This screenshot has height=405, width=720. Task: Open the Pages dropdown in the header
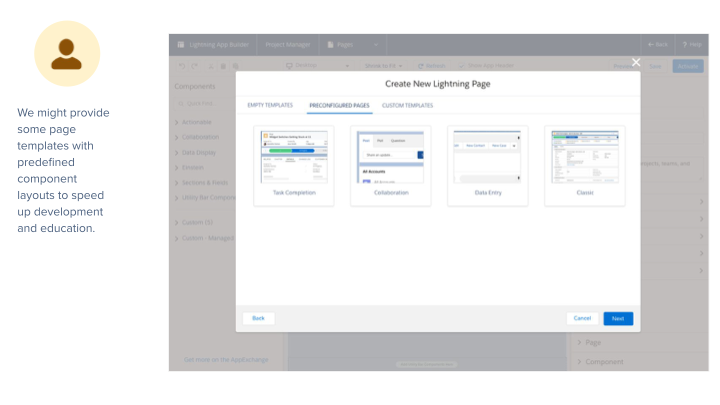pos(375,45)
